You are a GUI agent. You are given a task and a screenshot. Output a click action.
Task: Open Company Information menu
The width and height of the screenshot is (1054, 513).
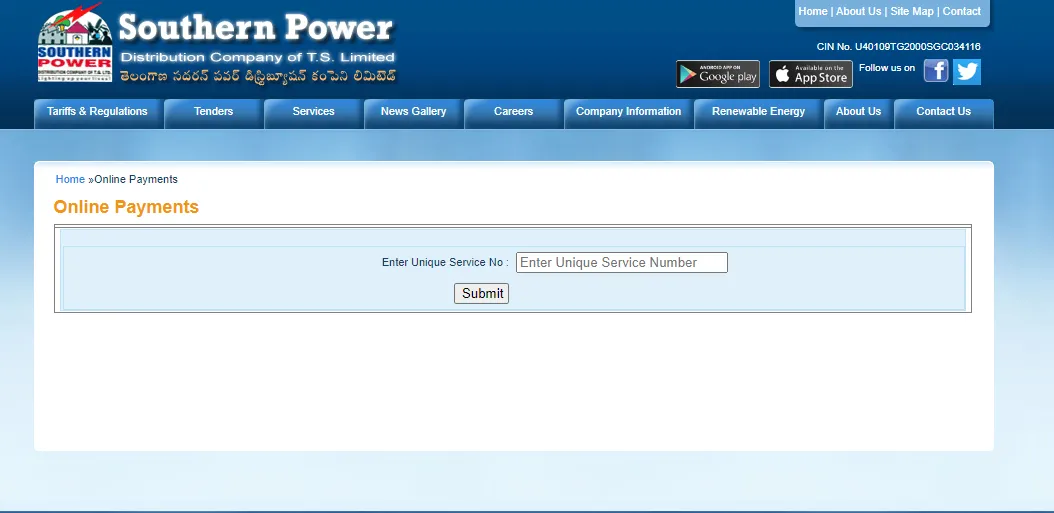628,112
